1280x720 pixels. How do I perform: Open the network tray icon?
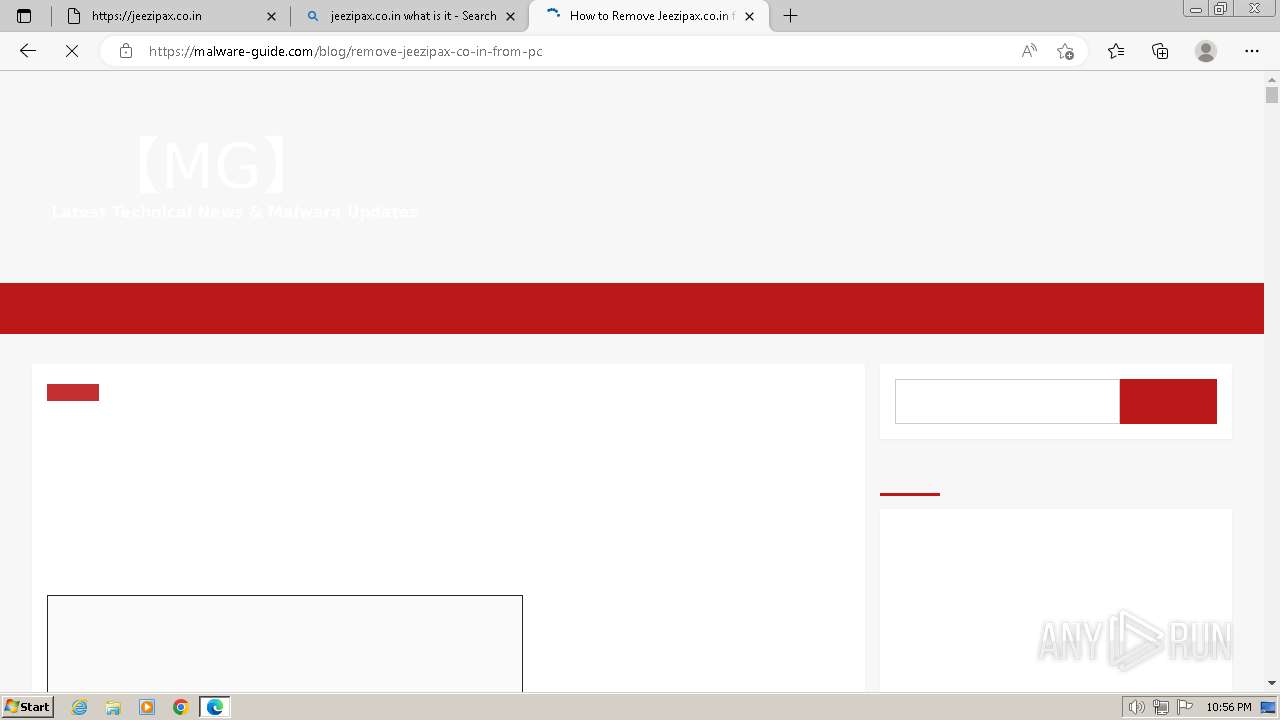click(1160, 707)
